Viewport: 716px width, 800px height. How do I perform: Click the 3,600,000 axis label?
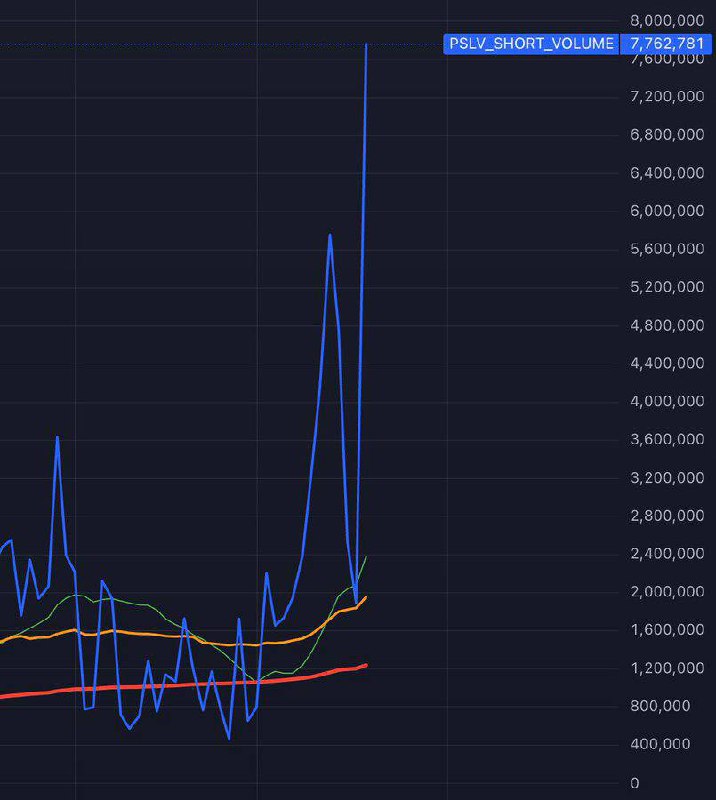pyautogui.click(x=667, y=439)
